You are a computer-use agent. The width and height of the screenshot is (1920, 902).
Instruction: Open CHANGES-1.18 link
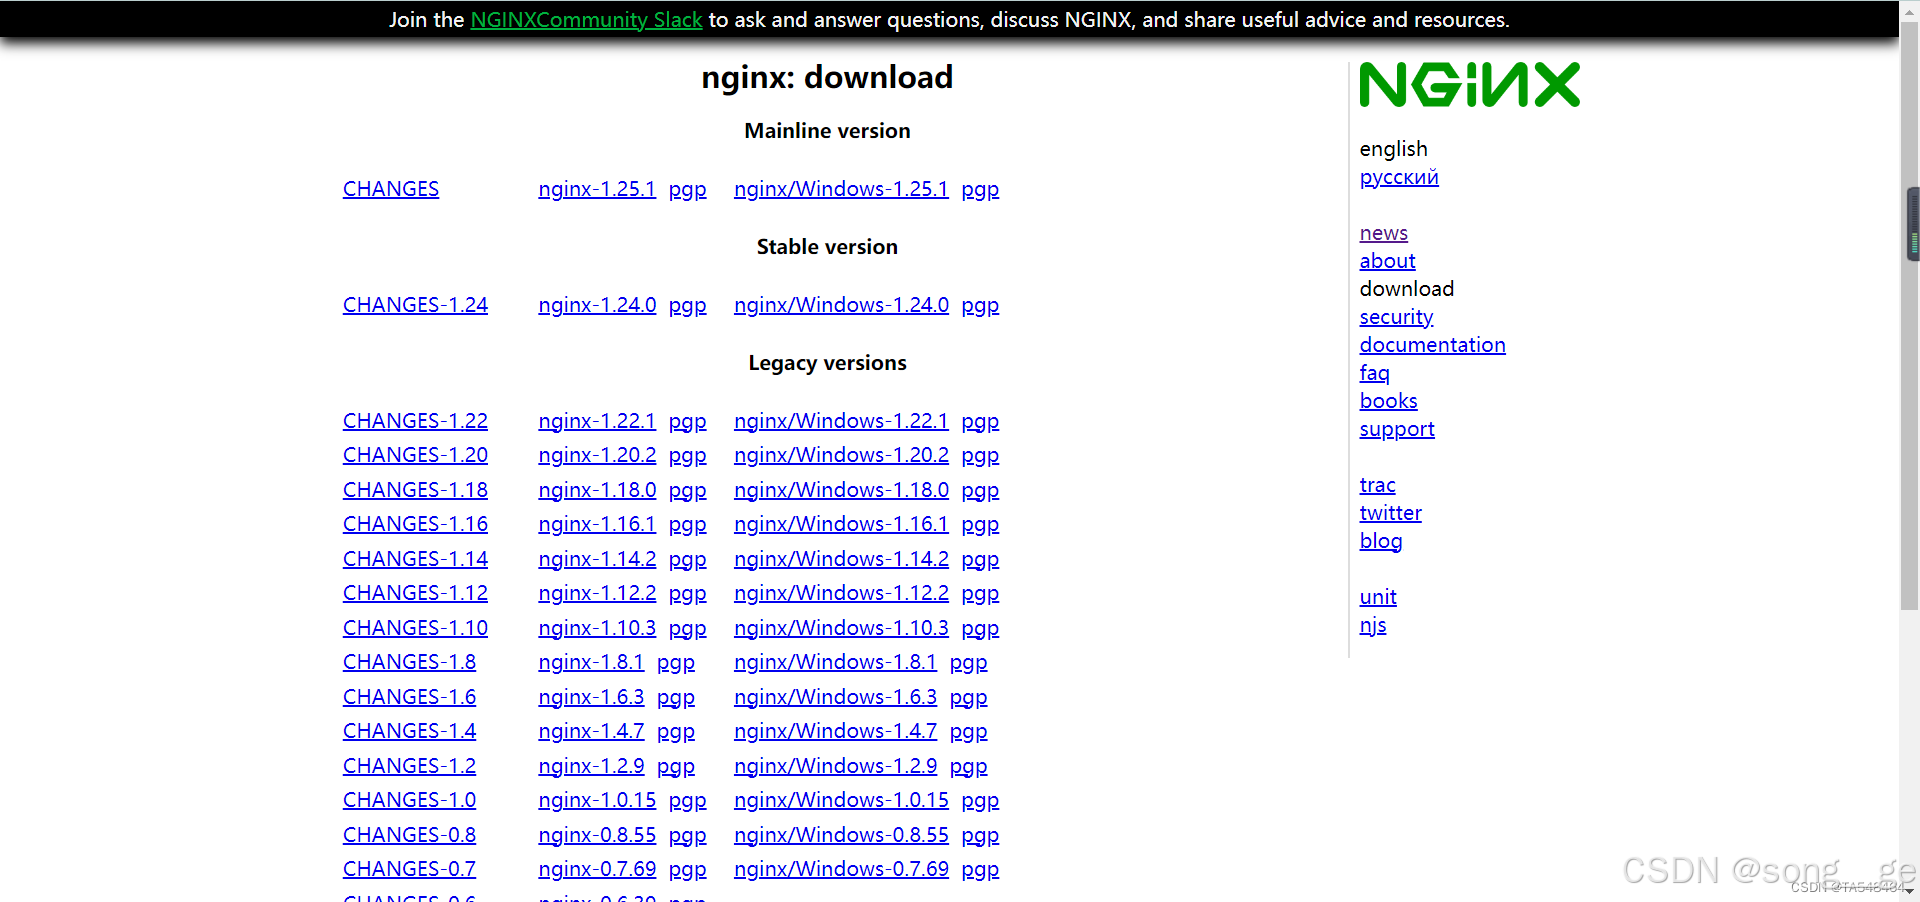pyautogui.click(x=415, y=490)
